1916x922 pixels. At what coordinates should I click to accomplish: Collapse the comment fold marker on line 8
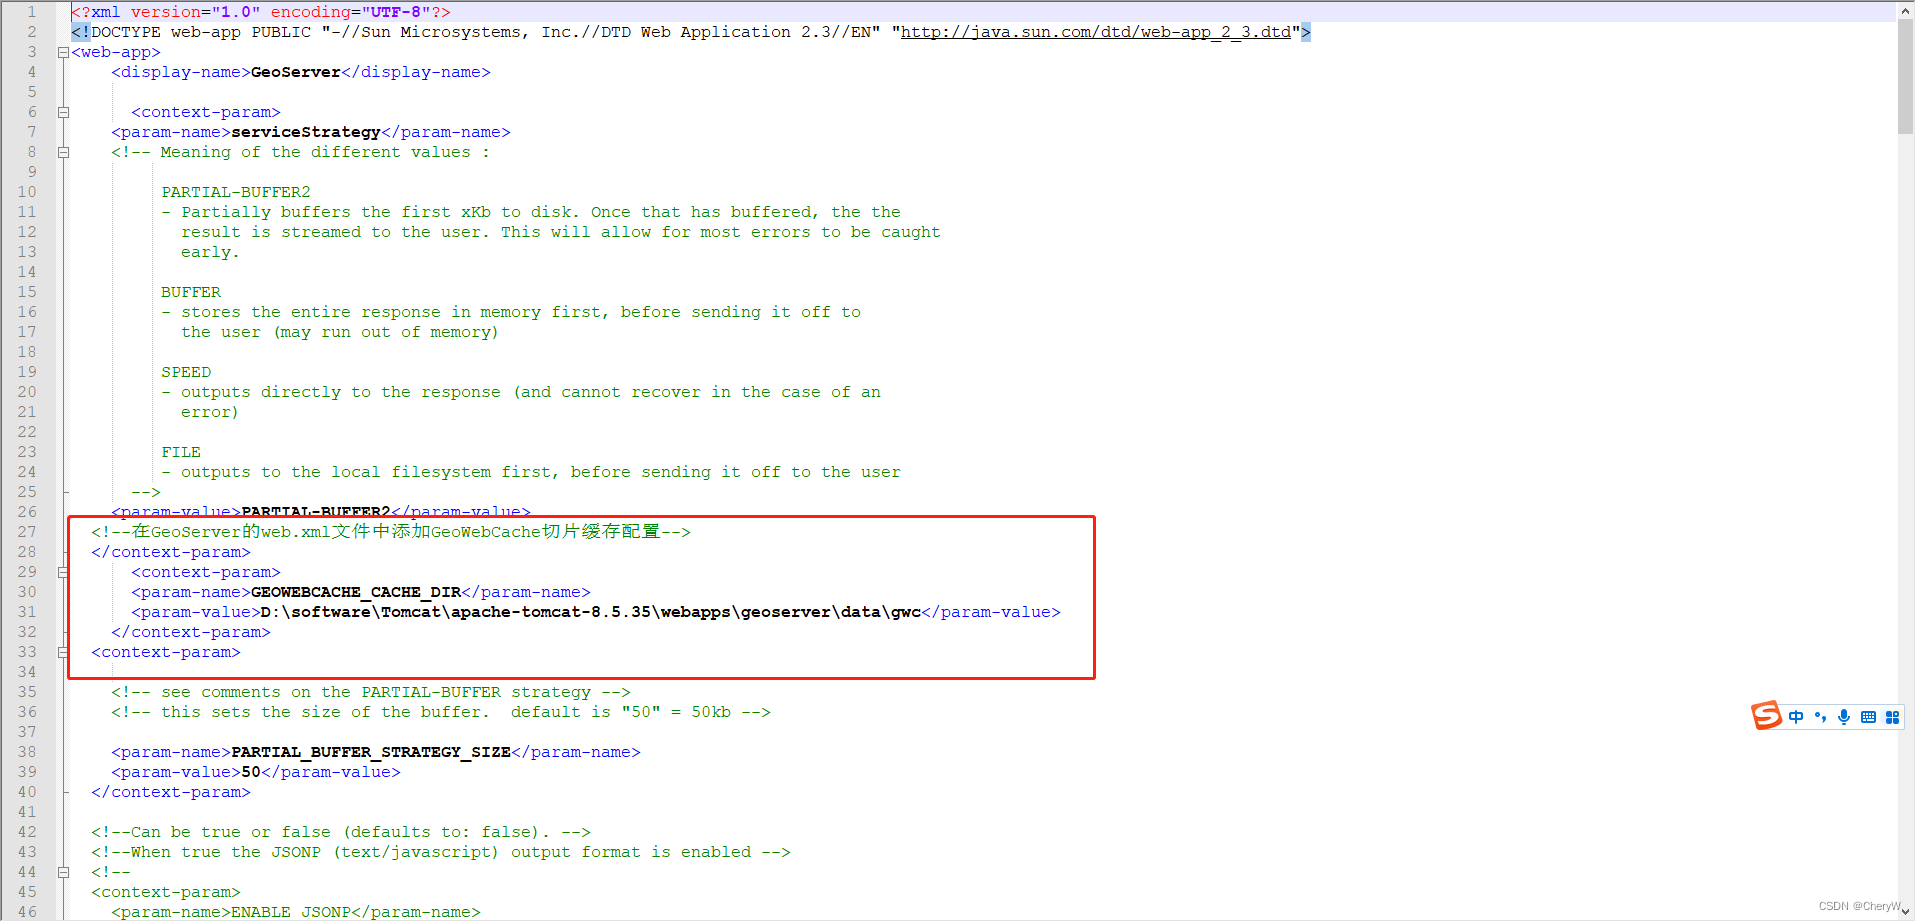click(63, 152)
